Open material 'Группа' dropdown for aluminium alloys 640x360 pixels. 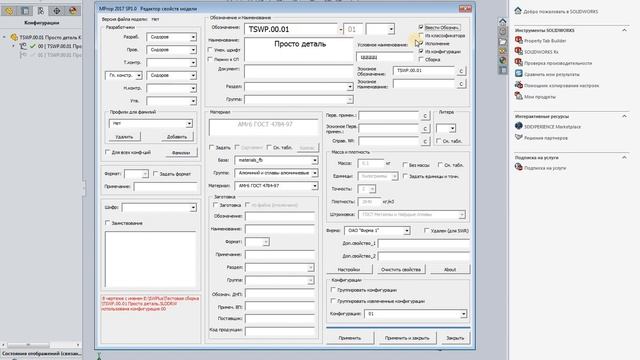315,173
